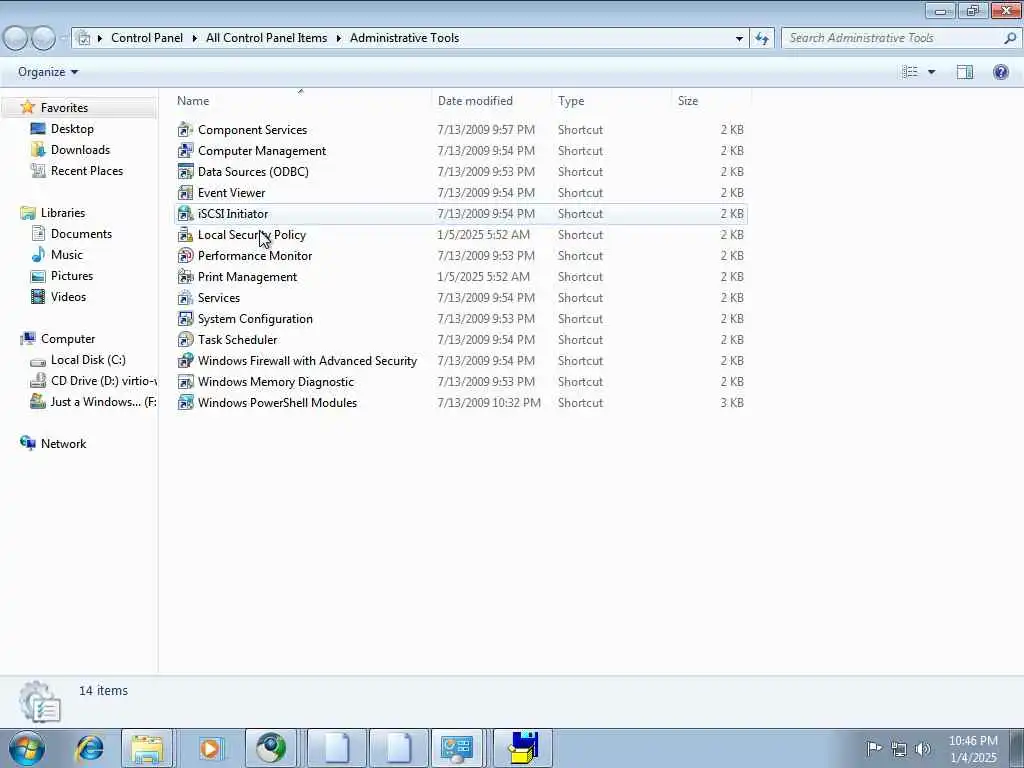Sort by the Type column header

[611, 101]
